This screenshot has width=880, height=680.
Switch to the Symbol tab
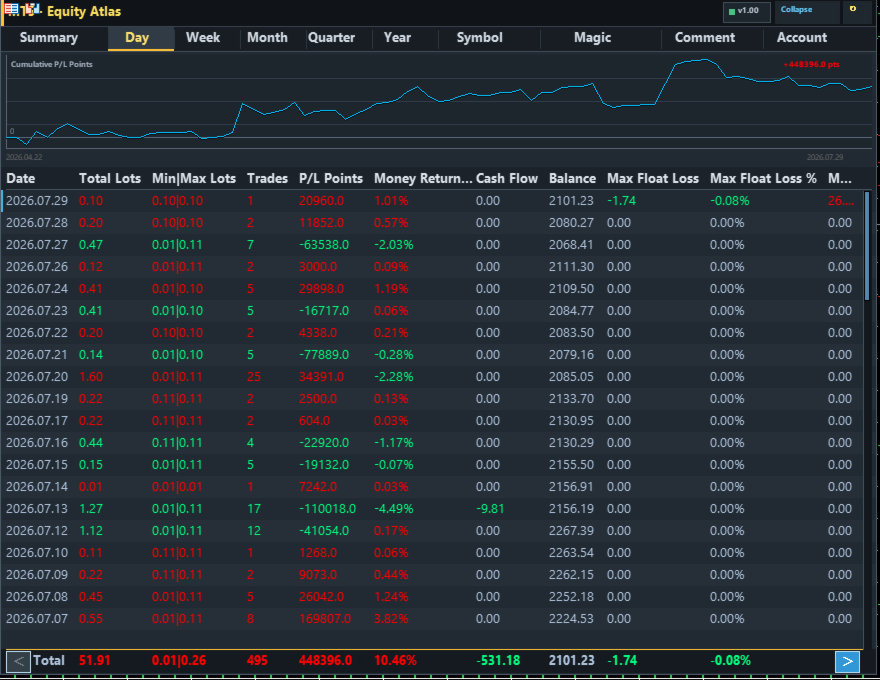[480, 38]
